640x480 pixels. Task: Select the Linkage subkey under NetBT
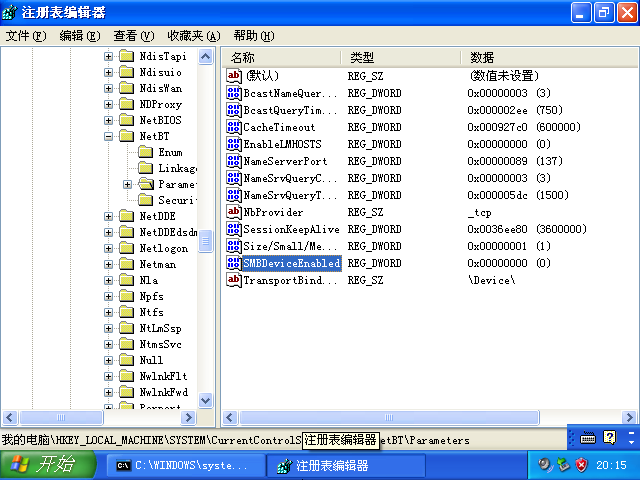point(177,168)
